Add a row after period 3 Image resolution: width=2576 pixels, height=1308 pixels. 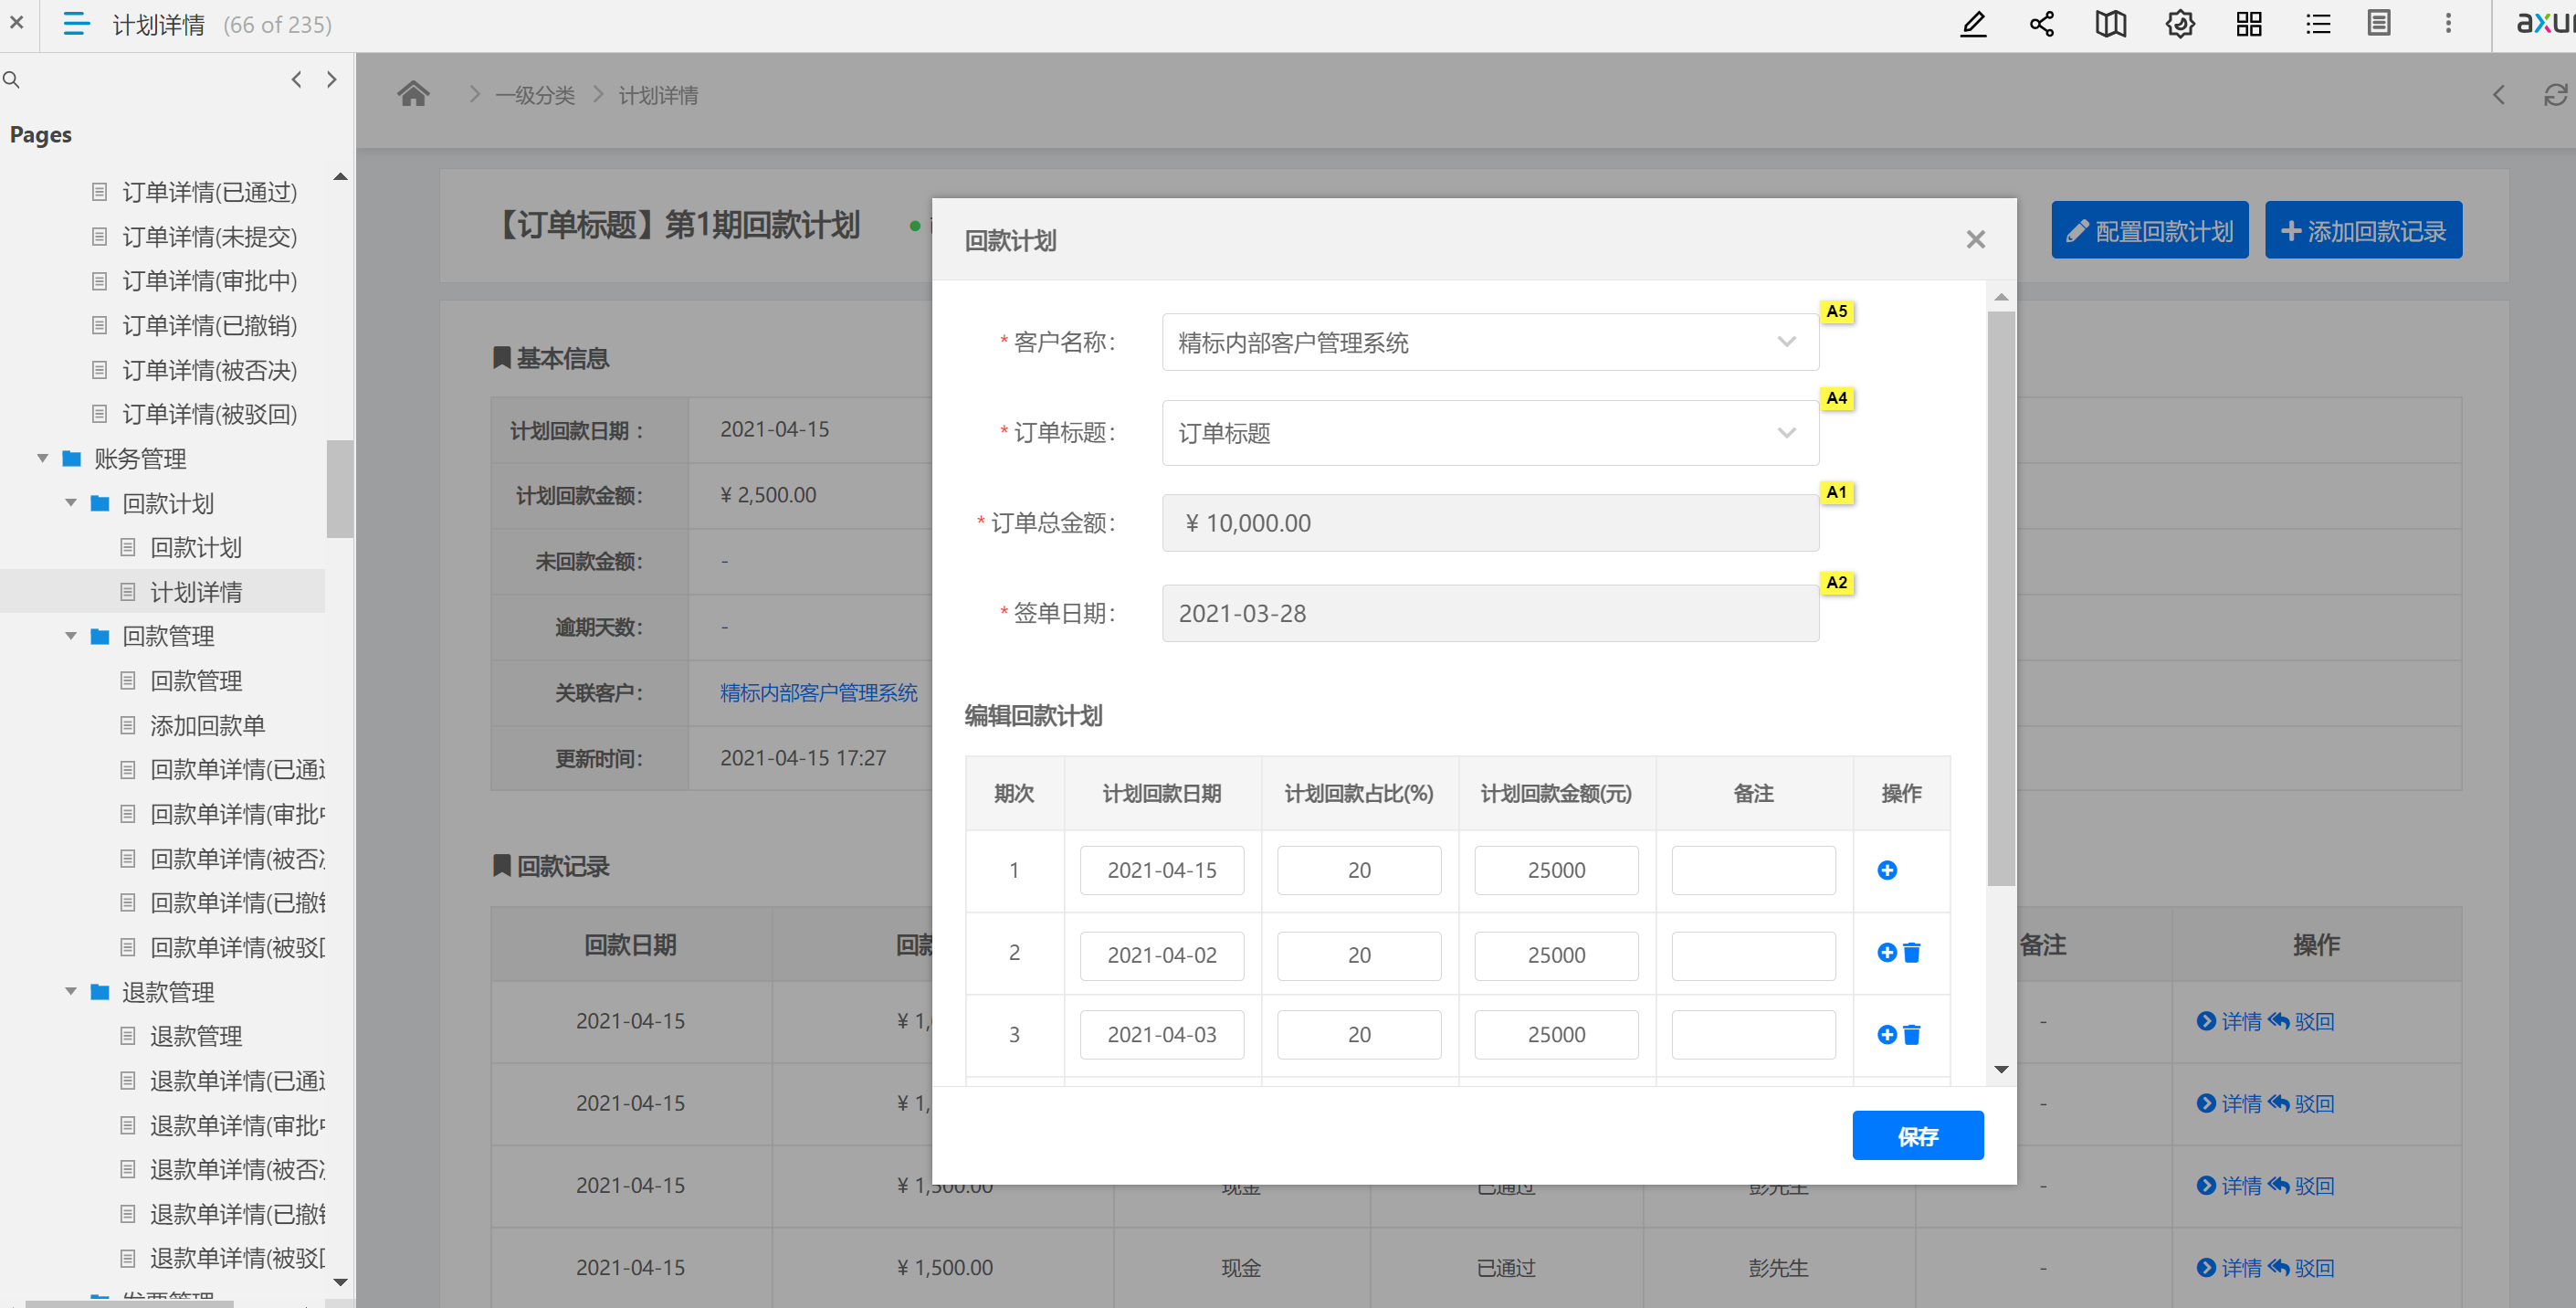coord(1886,1034)
